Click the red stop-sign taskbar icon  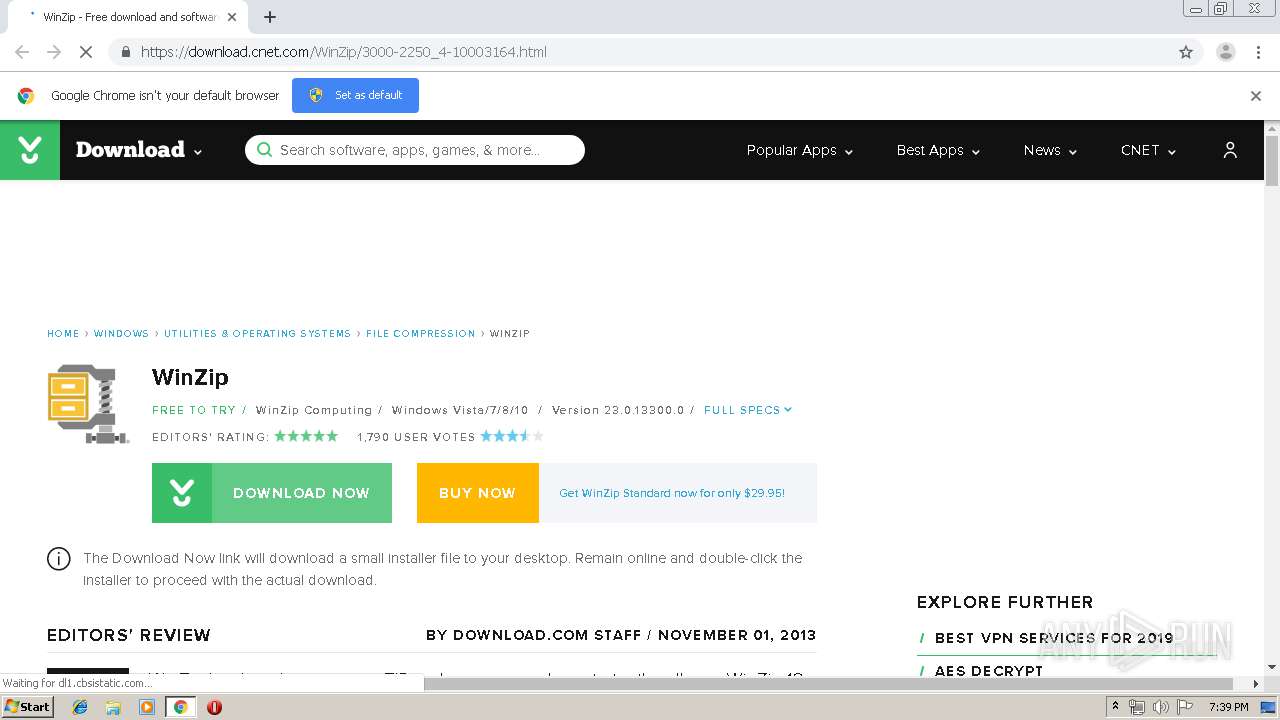point(214,707)
